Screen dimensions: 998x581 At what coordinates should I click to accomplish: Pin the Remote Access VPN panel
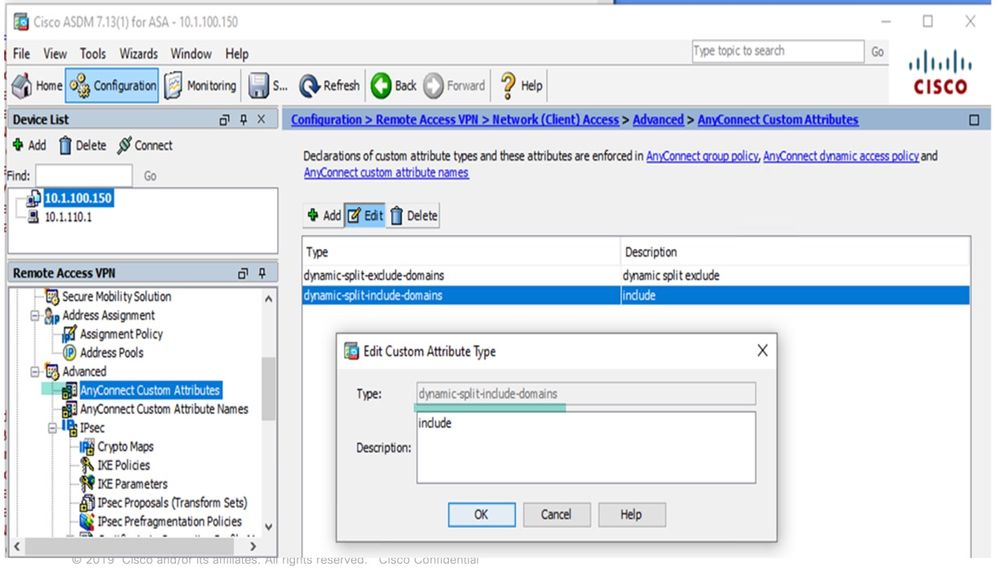click(262, 273)
